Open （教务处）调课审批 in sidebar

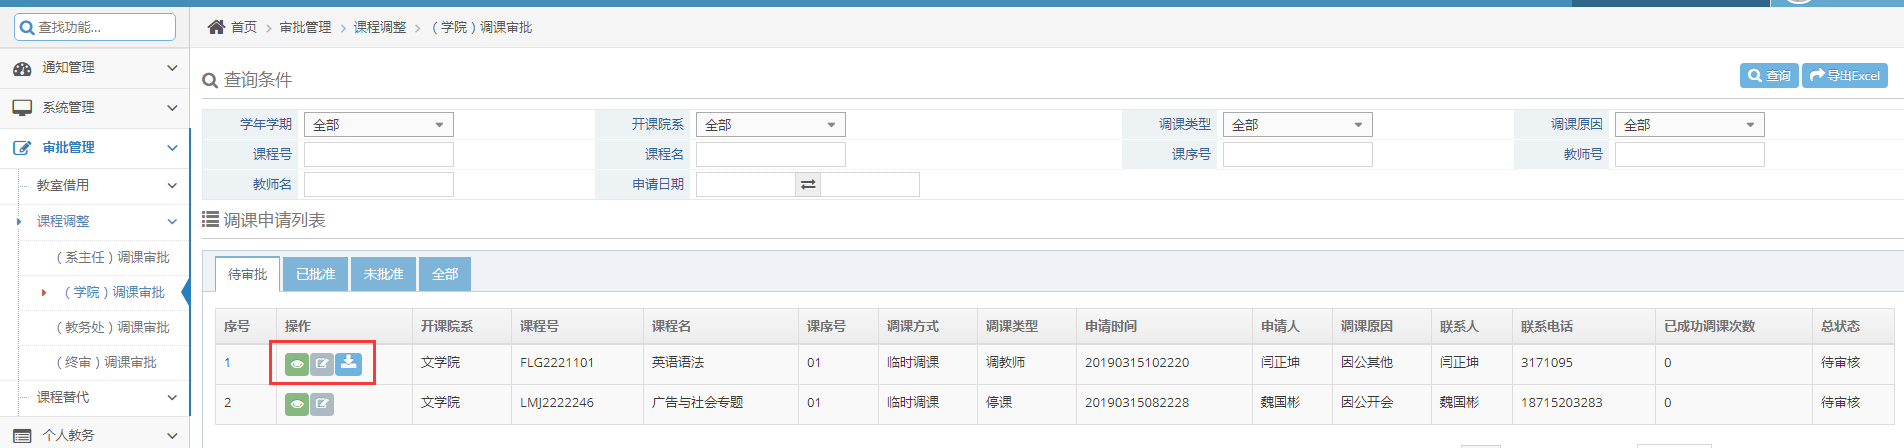point(113,327)
